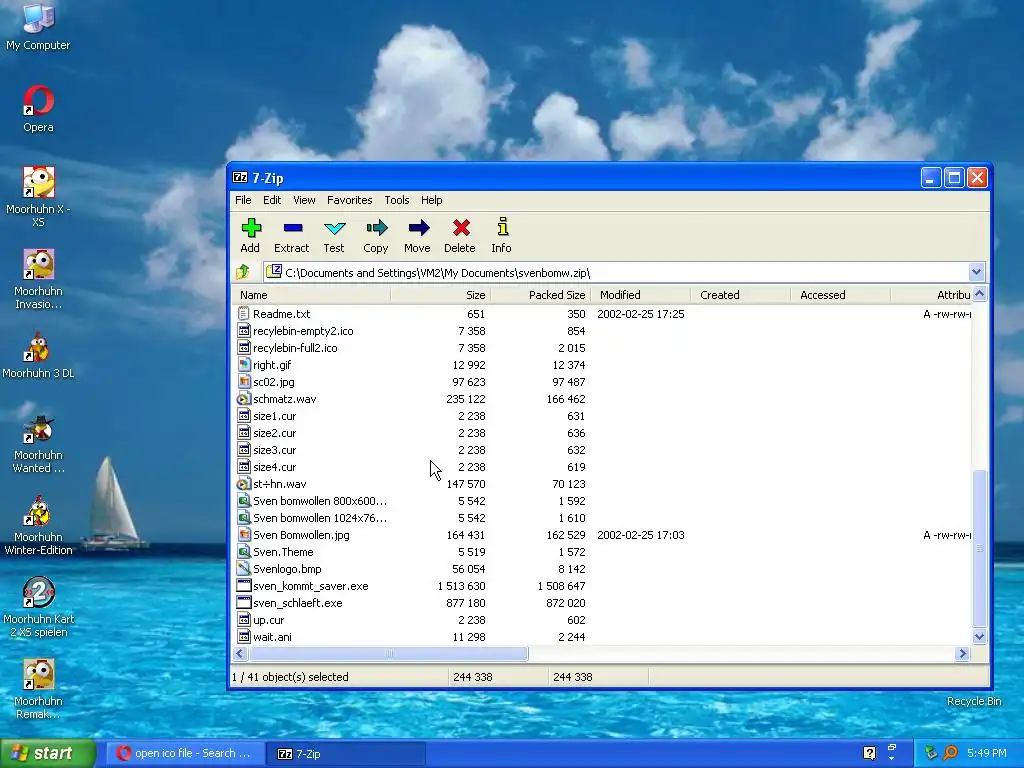The width and height of the screenshot is (1024, 768).
Task: Select the schmatz.wav file icon
Action: pos(244,399)
